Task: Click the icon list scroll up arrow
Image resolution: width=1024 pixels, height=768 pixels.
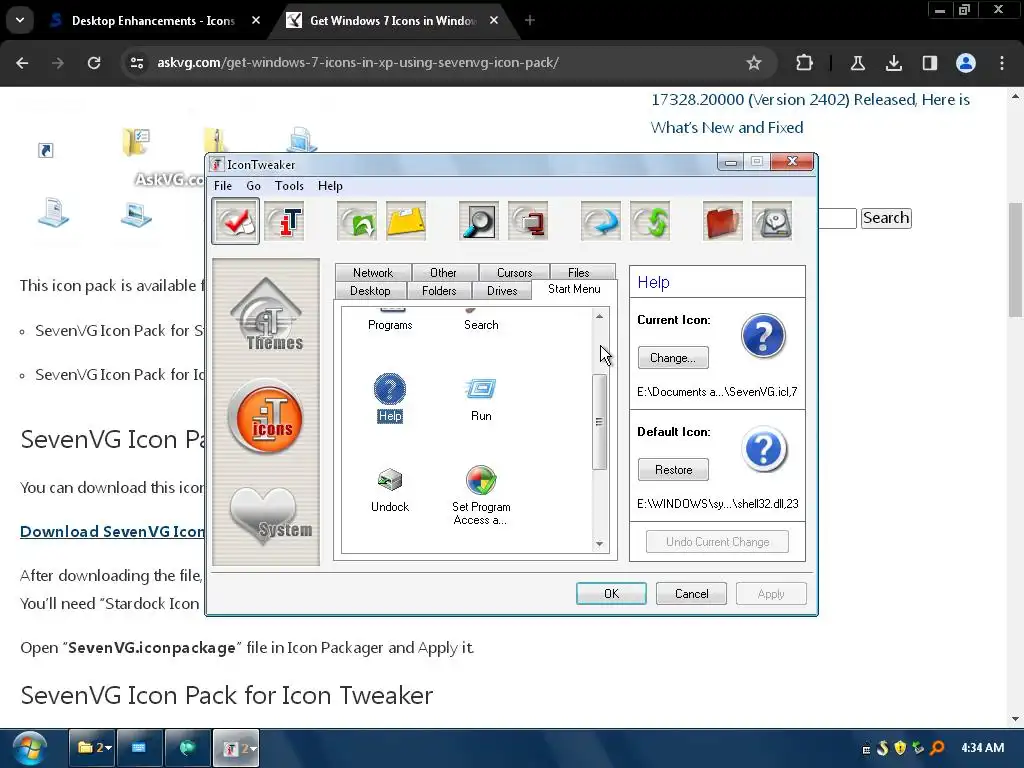Action: (600, 316)
